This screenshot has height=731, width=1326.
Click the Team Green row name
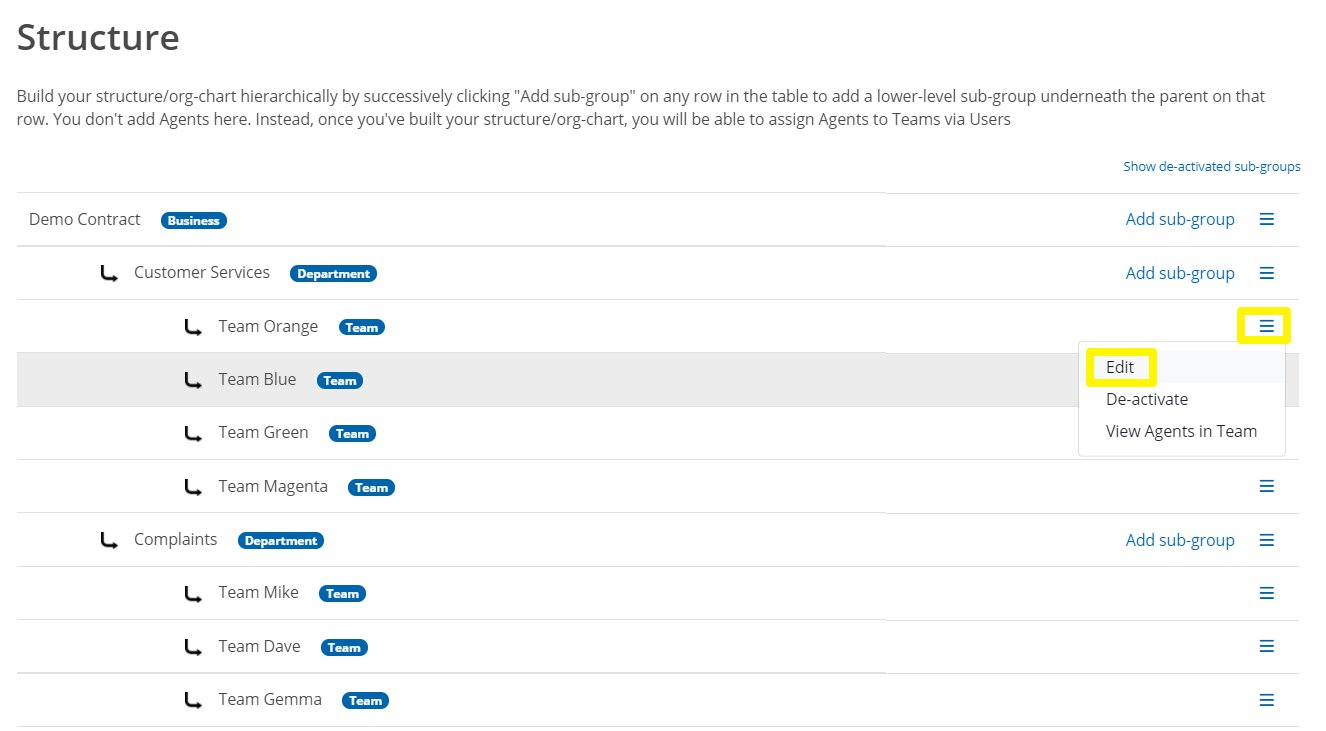263,432
